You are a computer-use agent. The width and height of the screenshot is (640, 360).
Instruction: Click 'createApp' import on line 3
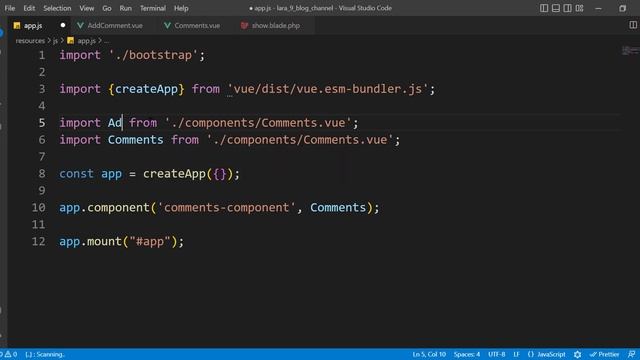146,89
